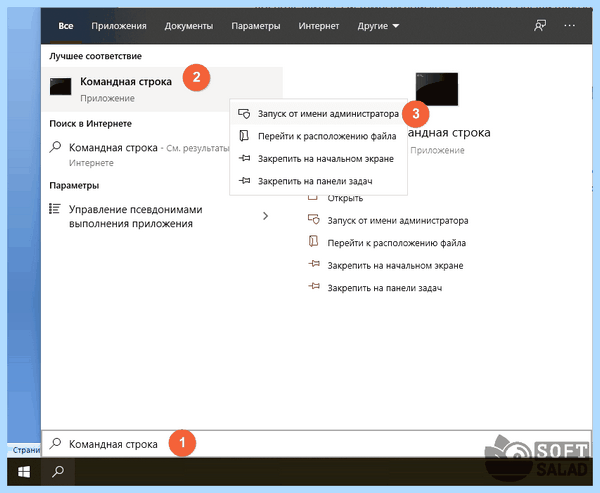Click file location icon in context menu
Image resolution: width=600 pixels, height=493 pixels.
pyautogui.click(x=244, y=136)
